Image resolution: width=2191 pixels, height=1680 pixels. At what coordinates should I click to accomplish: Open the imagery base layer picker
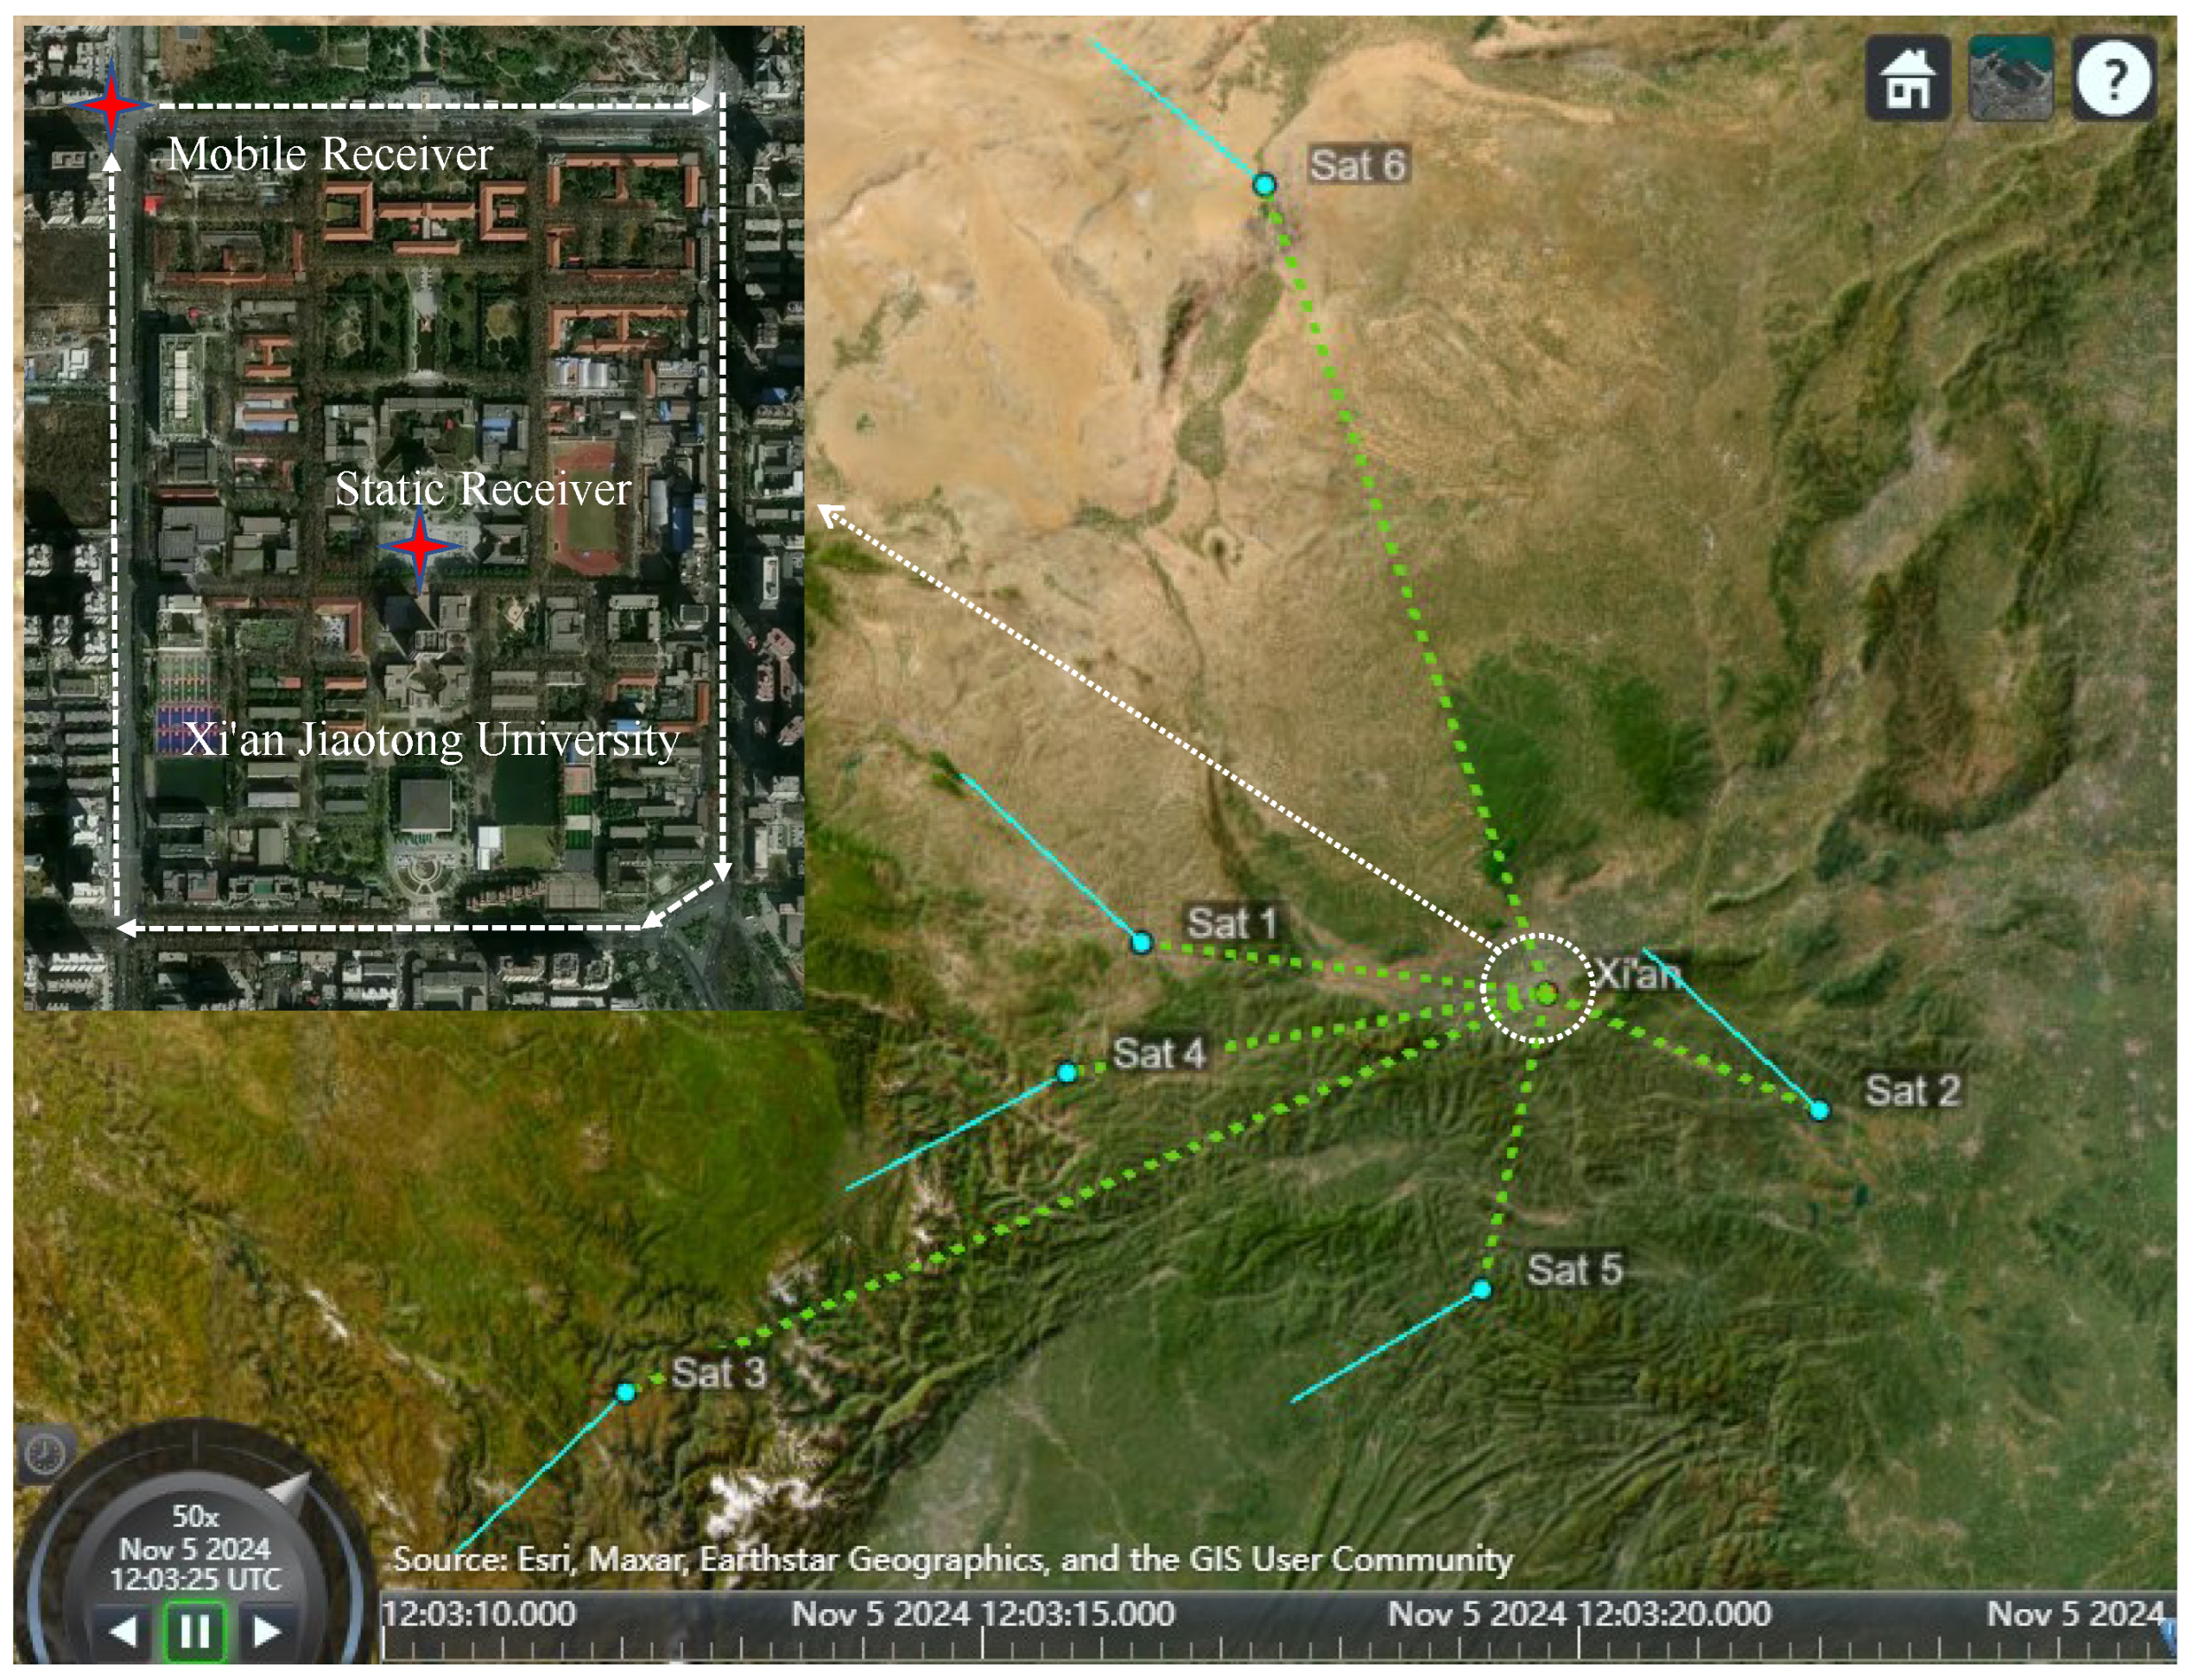(2011, 78)
